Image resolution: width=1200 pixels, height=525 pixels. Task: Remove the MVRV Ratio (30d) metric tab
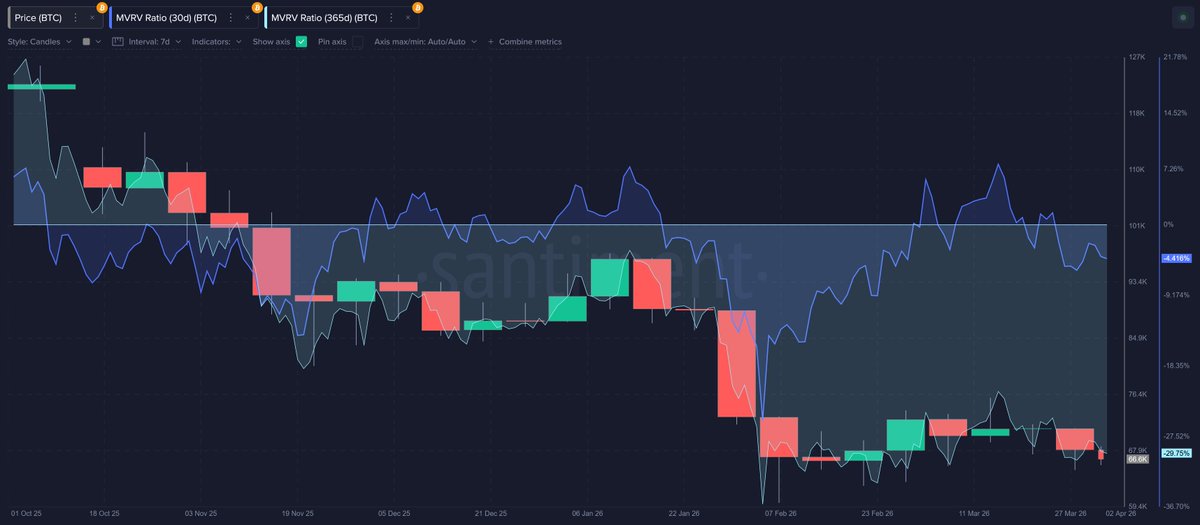coord(247,18)
